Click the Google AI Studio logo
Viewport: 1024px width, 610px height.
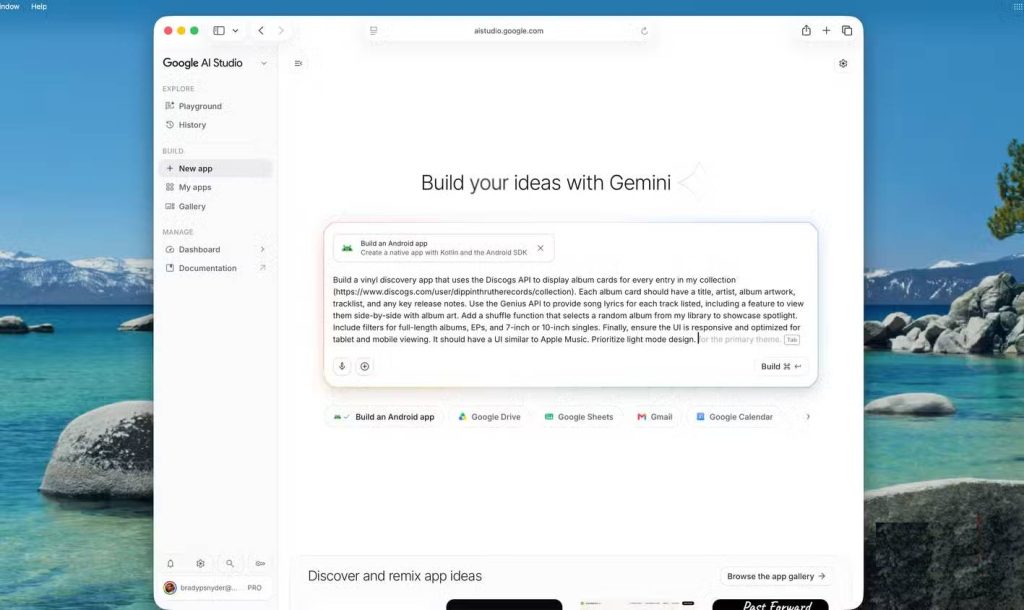(202, 63)
